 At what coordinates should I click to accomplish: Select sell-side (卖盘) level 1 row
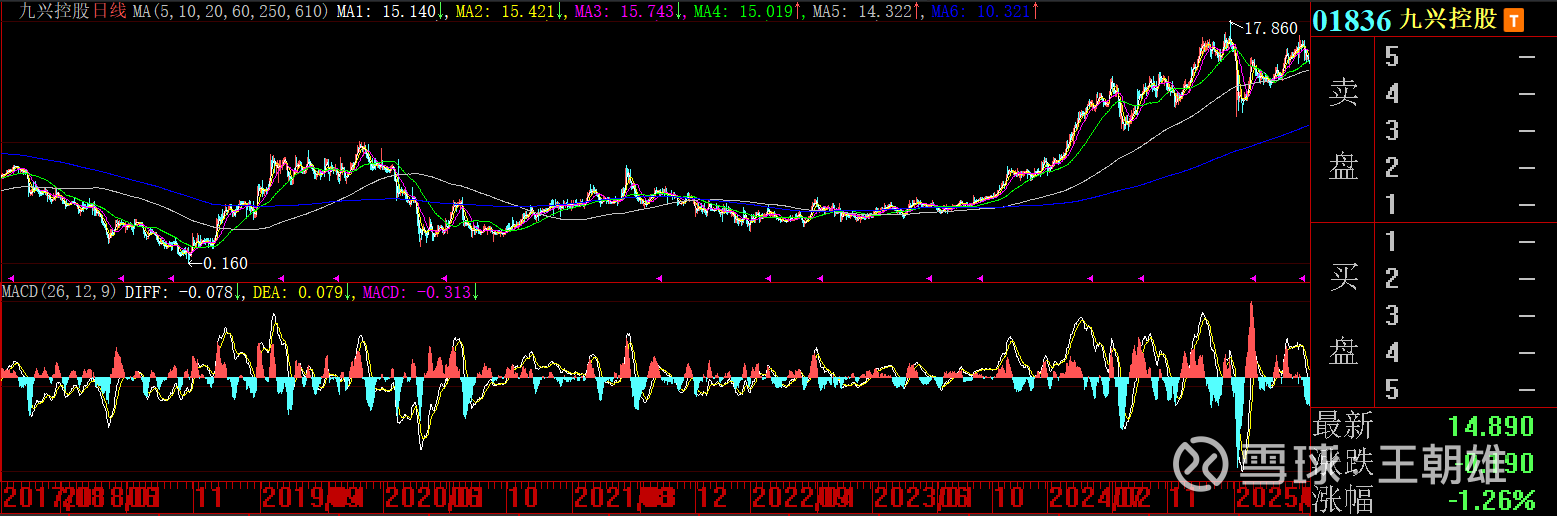1460,205
